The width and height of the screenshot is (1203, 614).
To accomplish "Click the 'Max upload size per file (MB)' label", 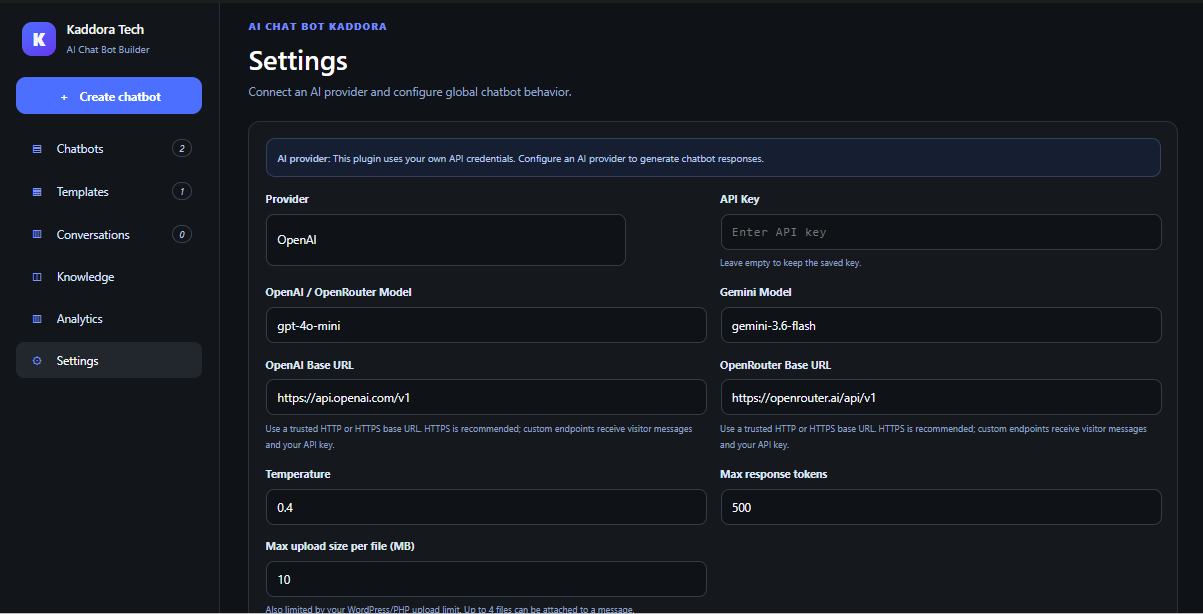I will click(340, 546).
